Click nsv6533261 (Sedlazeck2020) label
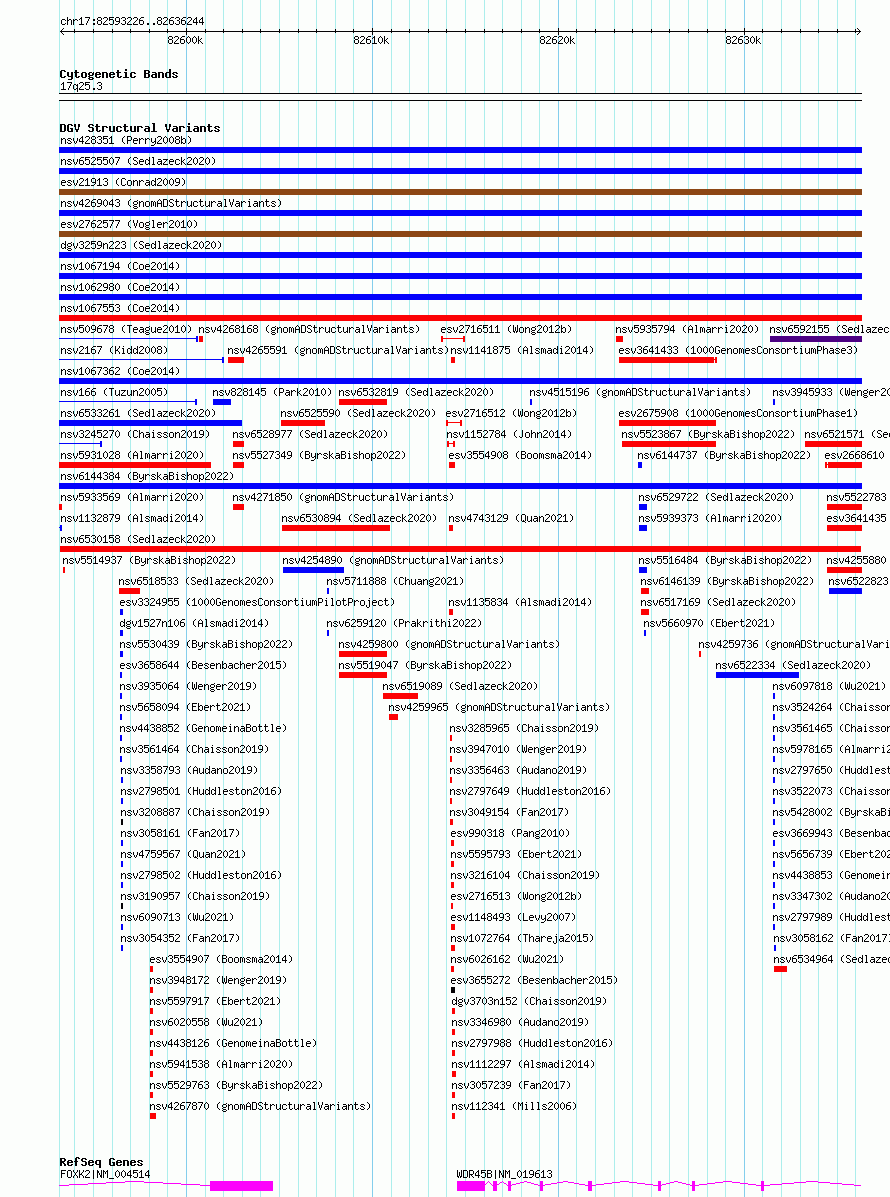The image size is (890, 1197). coord(138,413)
